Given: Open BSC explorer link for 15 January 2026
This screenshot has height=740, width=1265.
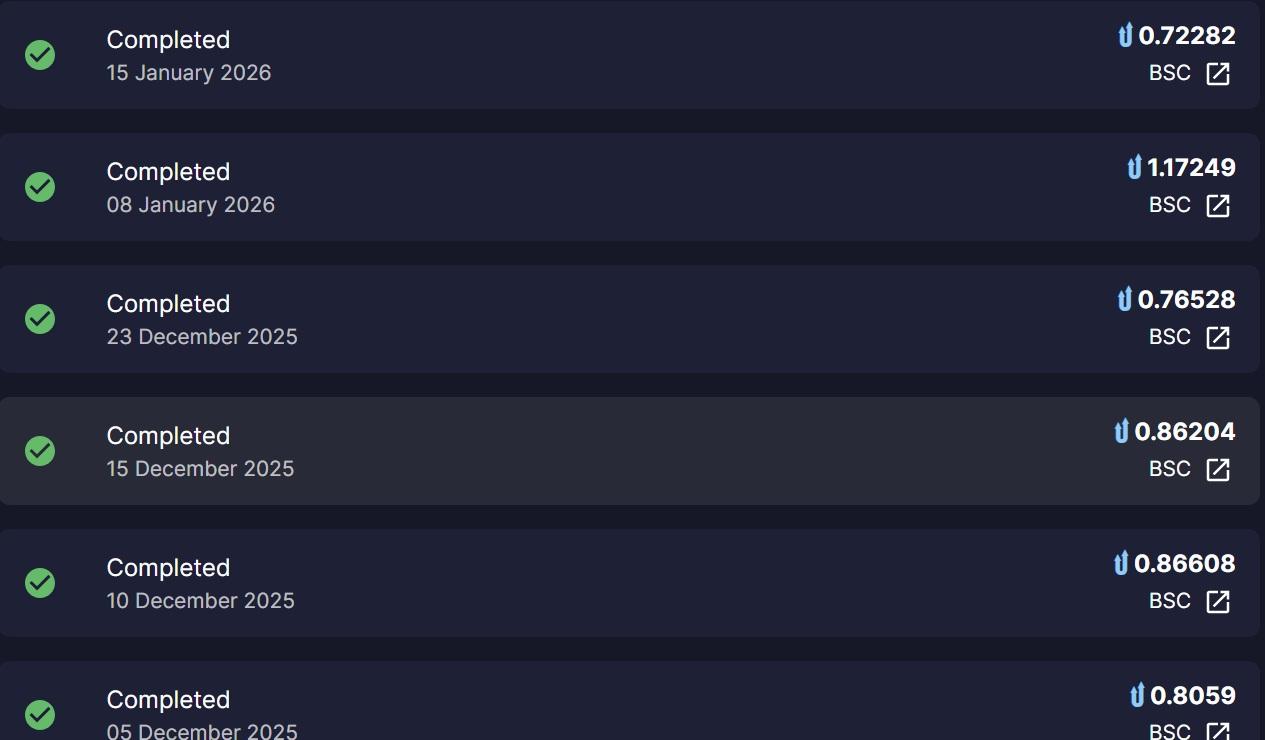Looking at the screenshot, I should pos(1218,74).
